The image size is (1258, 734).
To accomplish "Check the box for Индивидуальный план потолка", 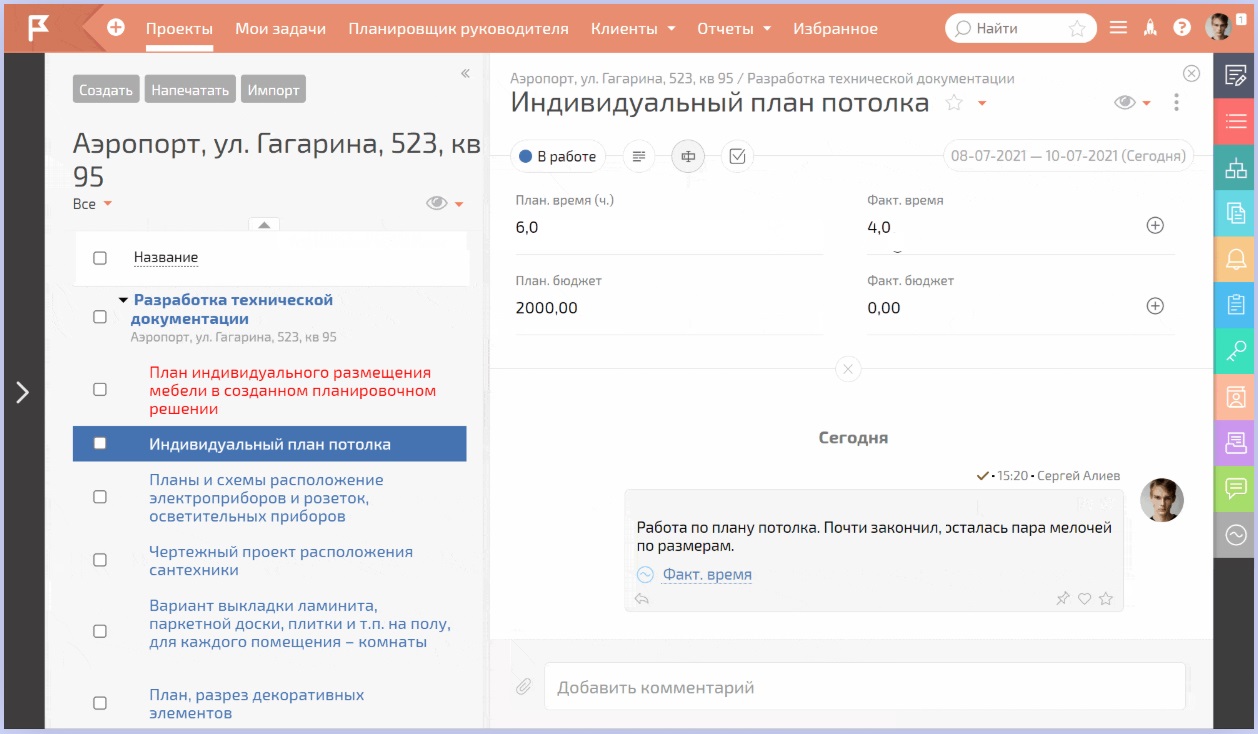I will [100, 444].
